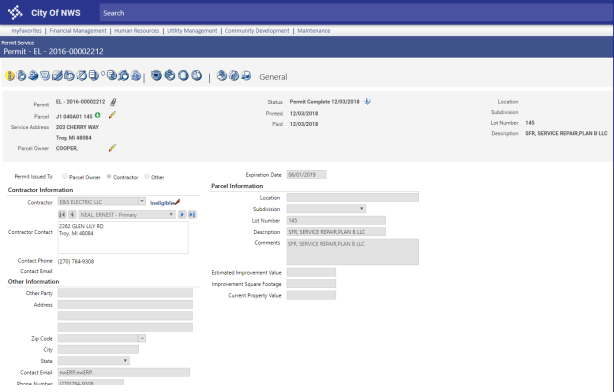Click the Paid date 12/03/2018
Image resolution: width=614 pixels, height=392 pixels.
coord(304,124)
